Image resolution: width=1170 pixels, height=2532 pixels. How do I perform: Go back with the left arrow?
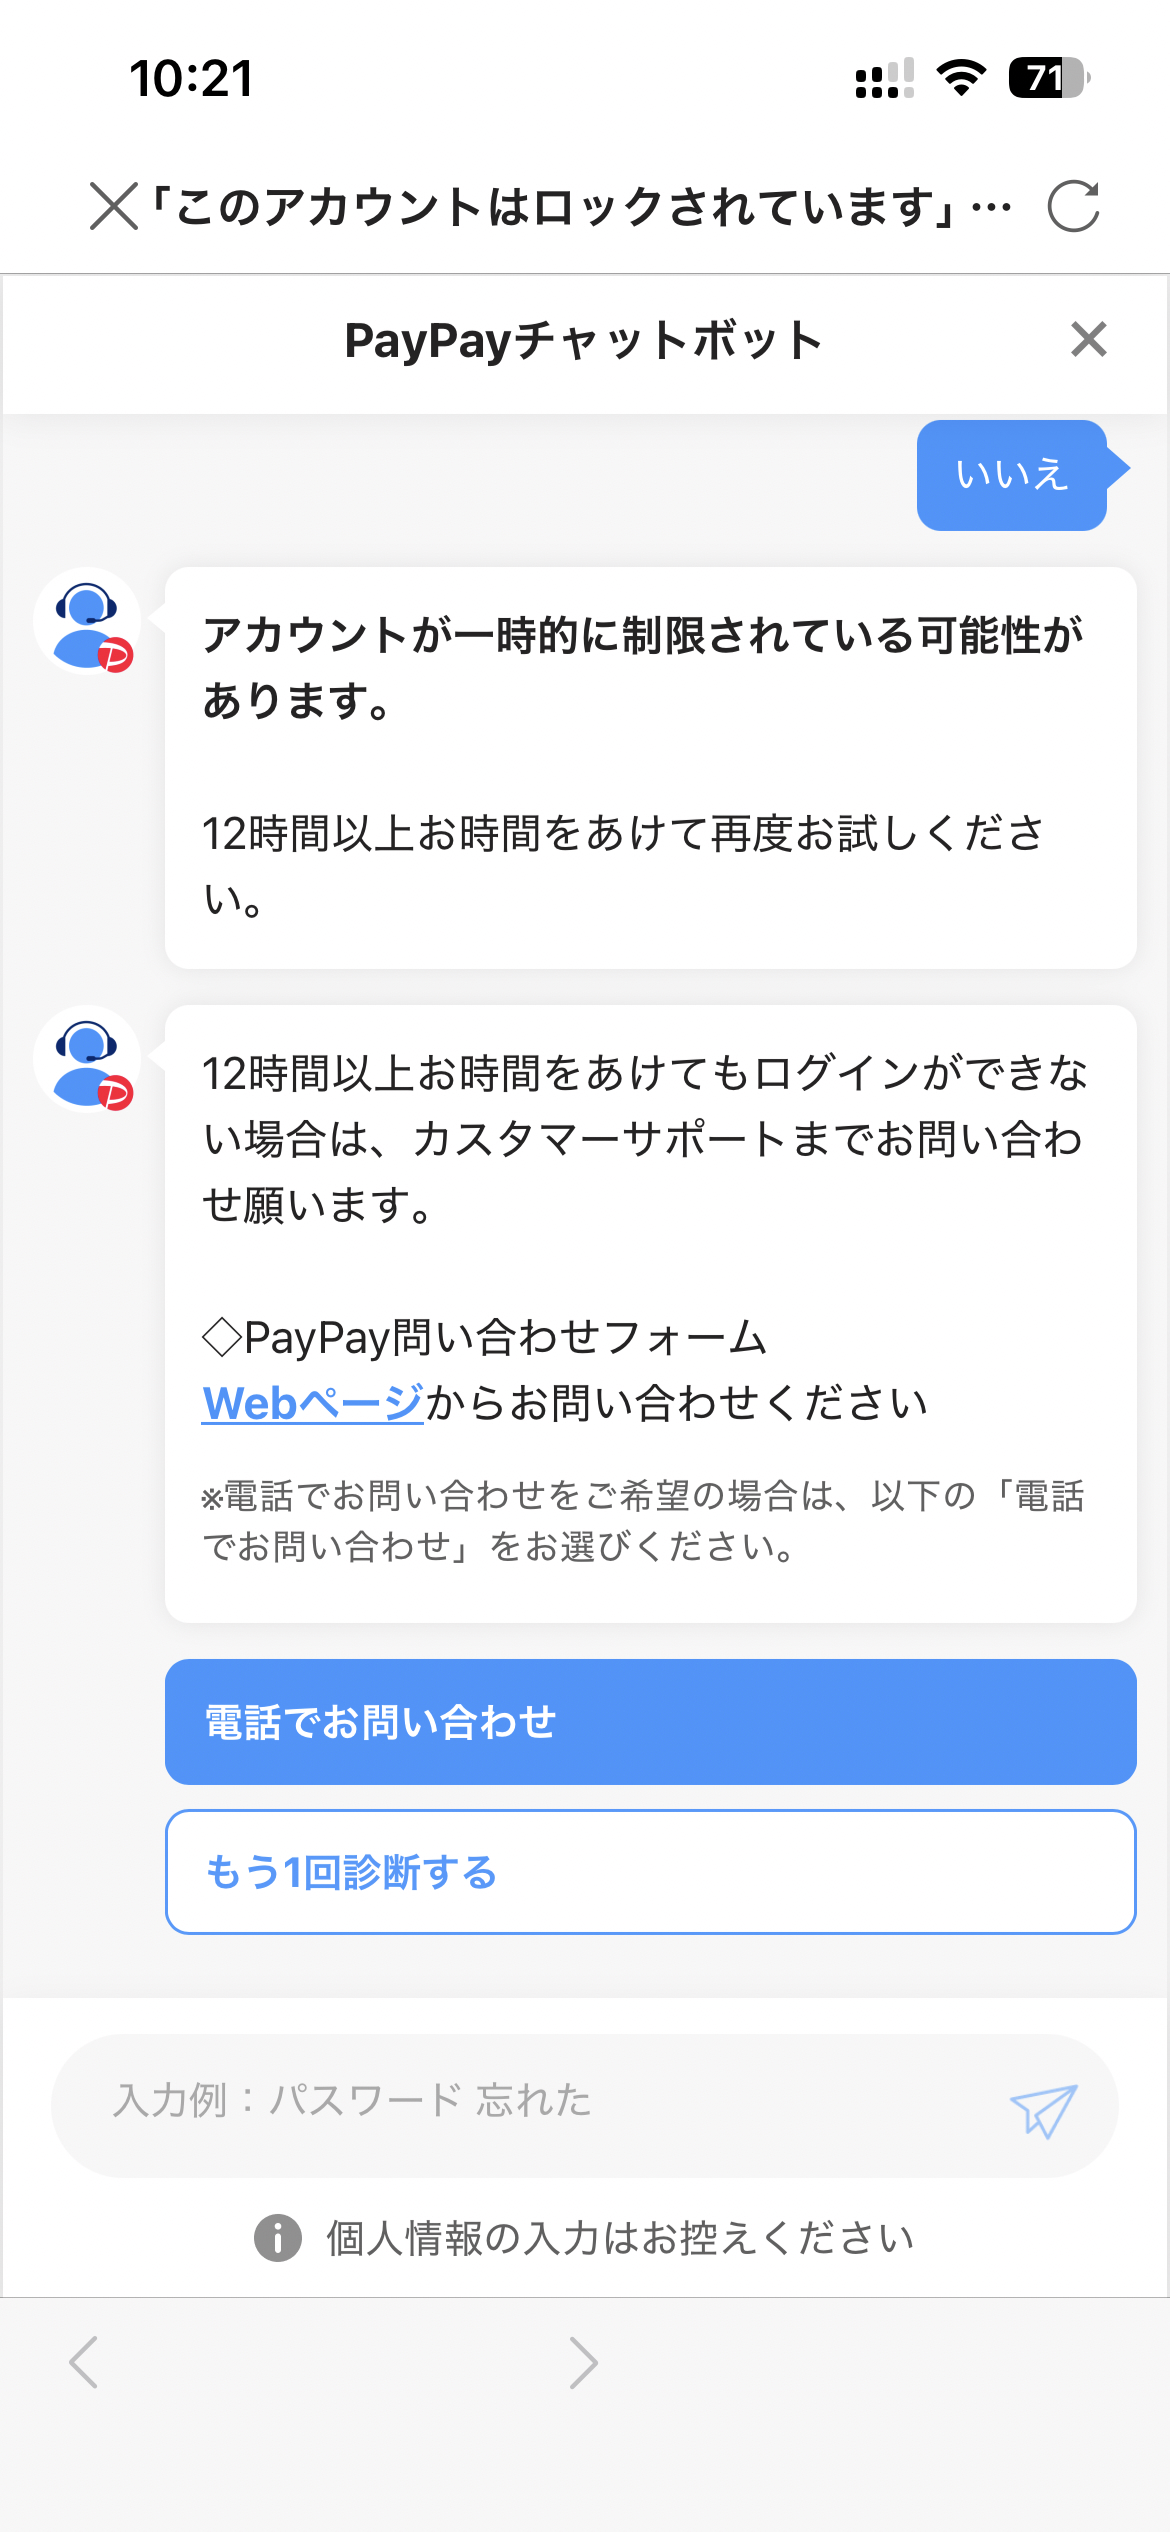point(84,2362)
